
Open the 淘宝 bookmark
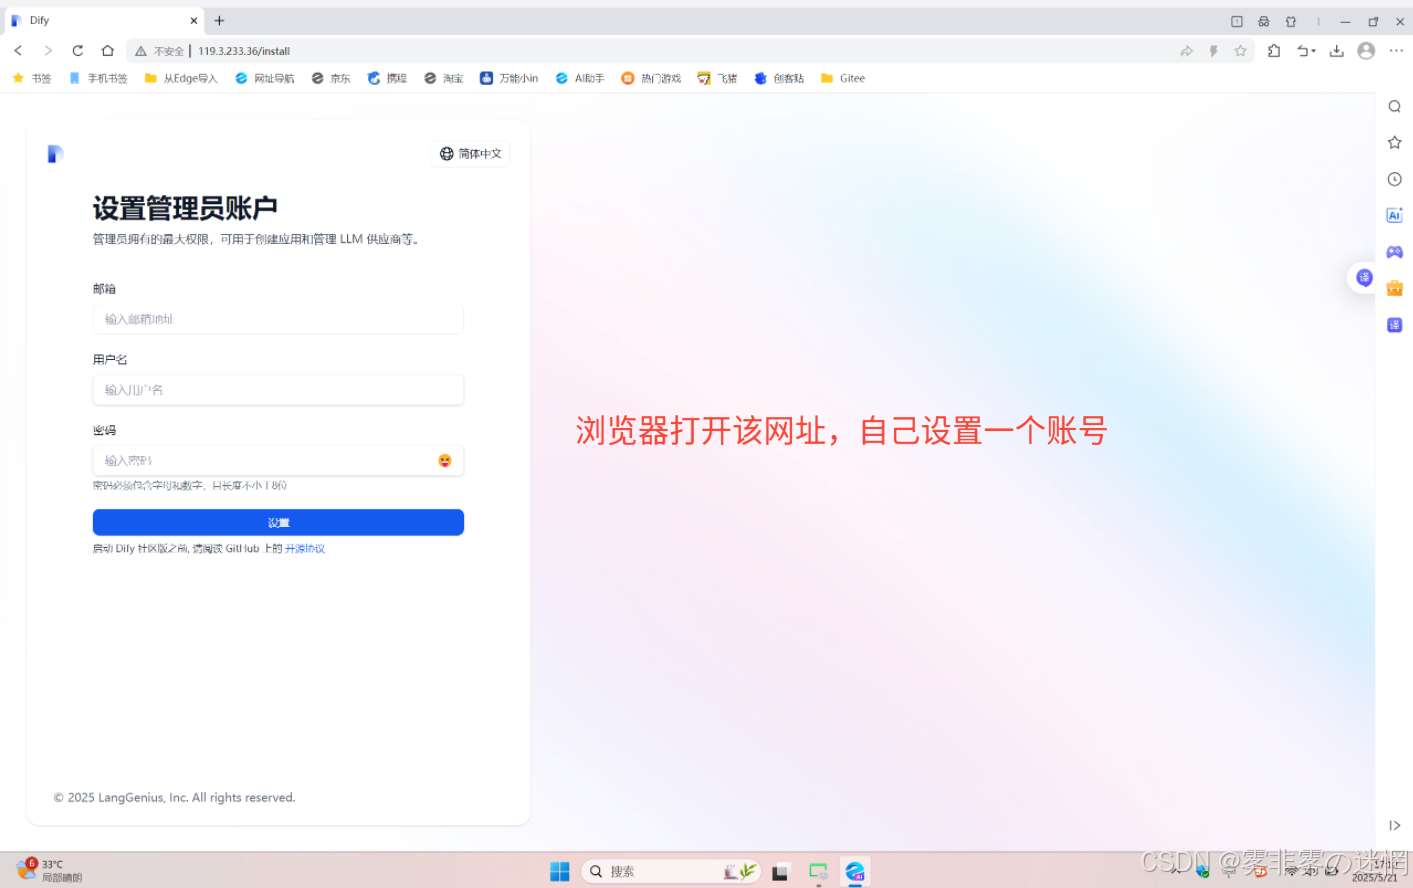click(443, 78)
